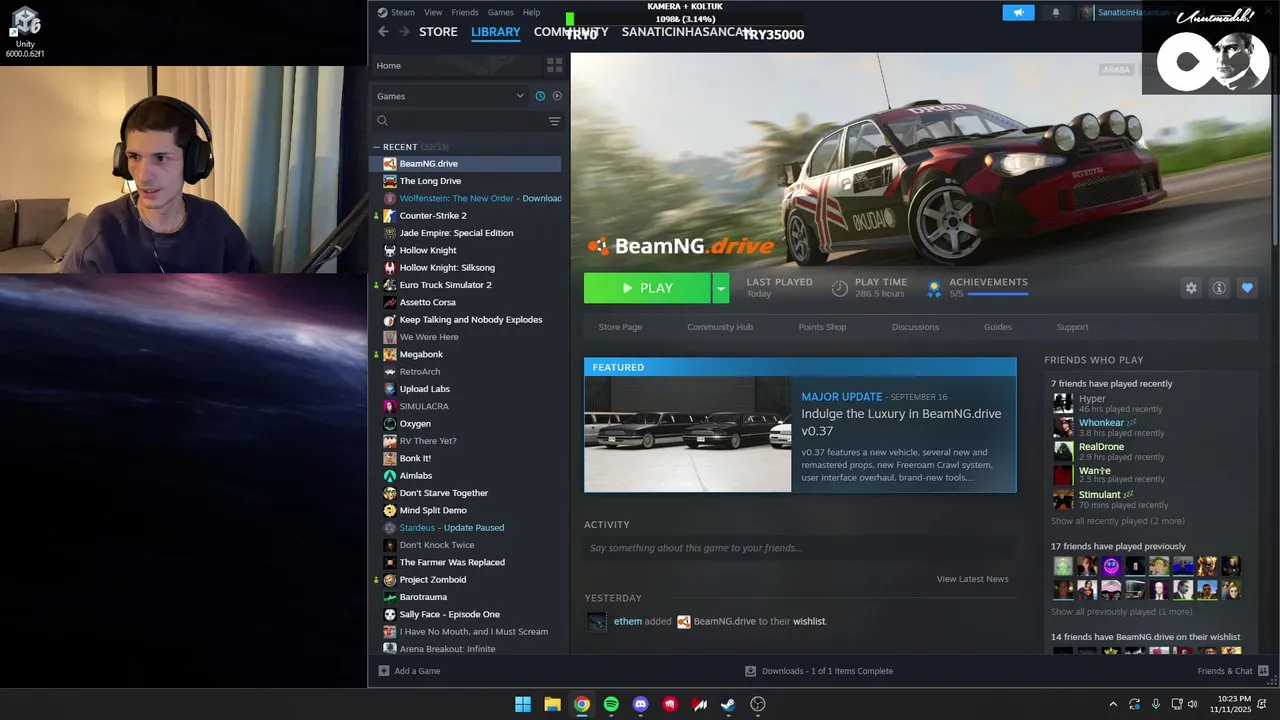
Task: Open Spotify from the taskbar
Action: [x=611, y=704]
